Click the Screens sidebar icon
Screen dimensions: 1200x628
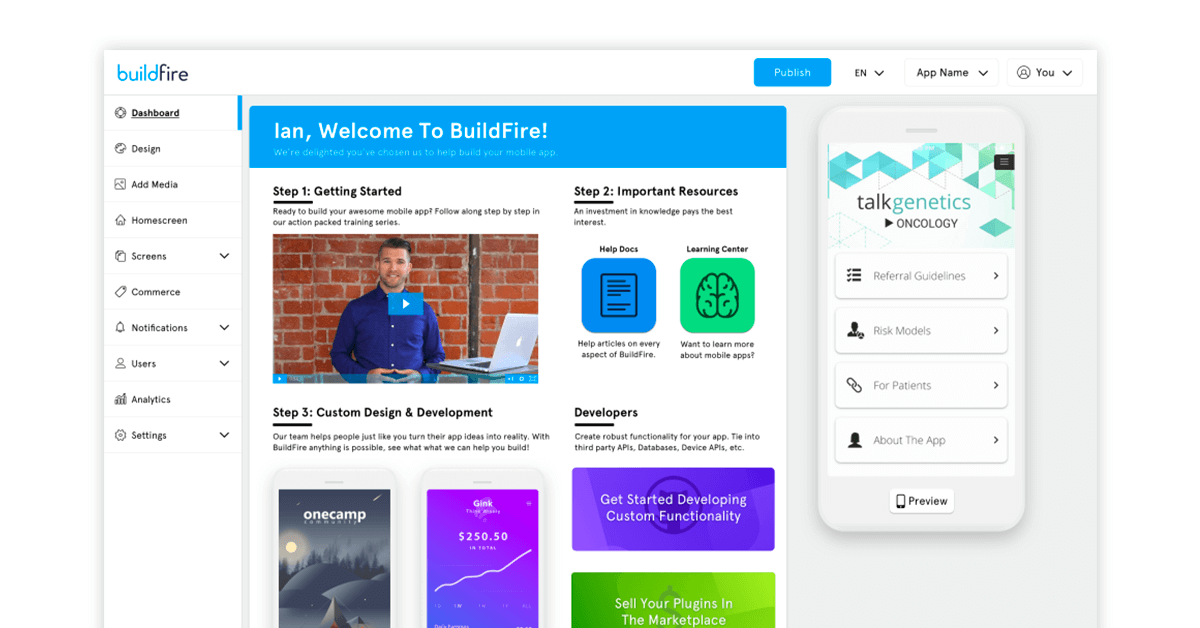pyautogui.click(x=120, y=256)
